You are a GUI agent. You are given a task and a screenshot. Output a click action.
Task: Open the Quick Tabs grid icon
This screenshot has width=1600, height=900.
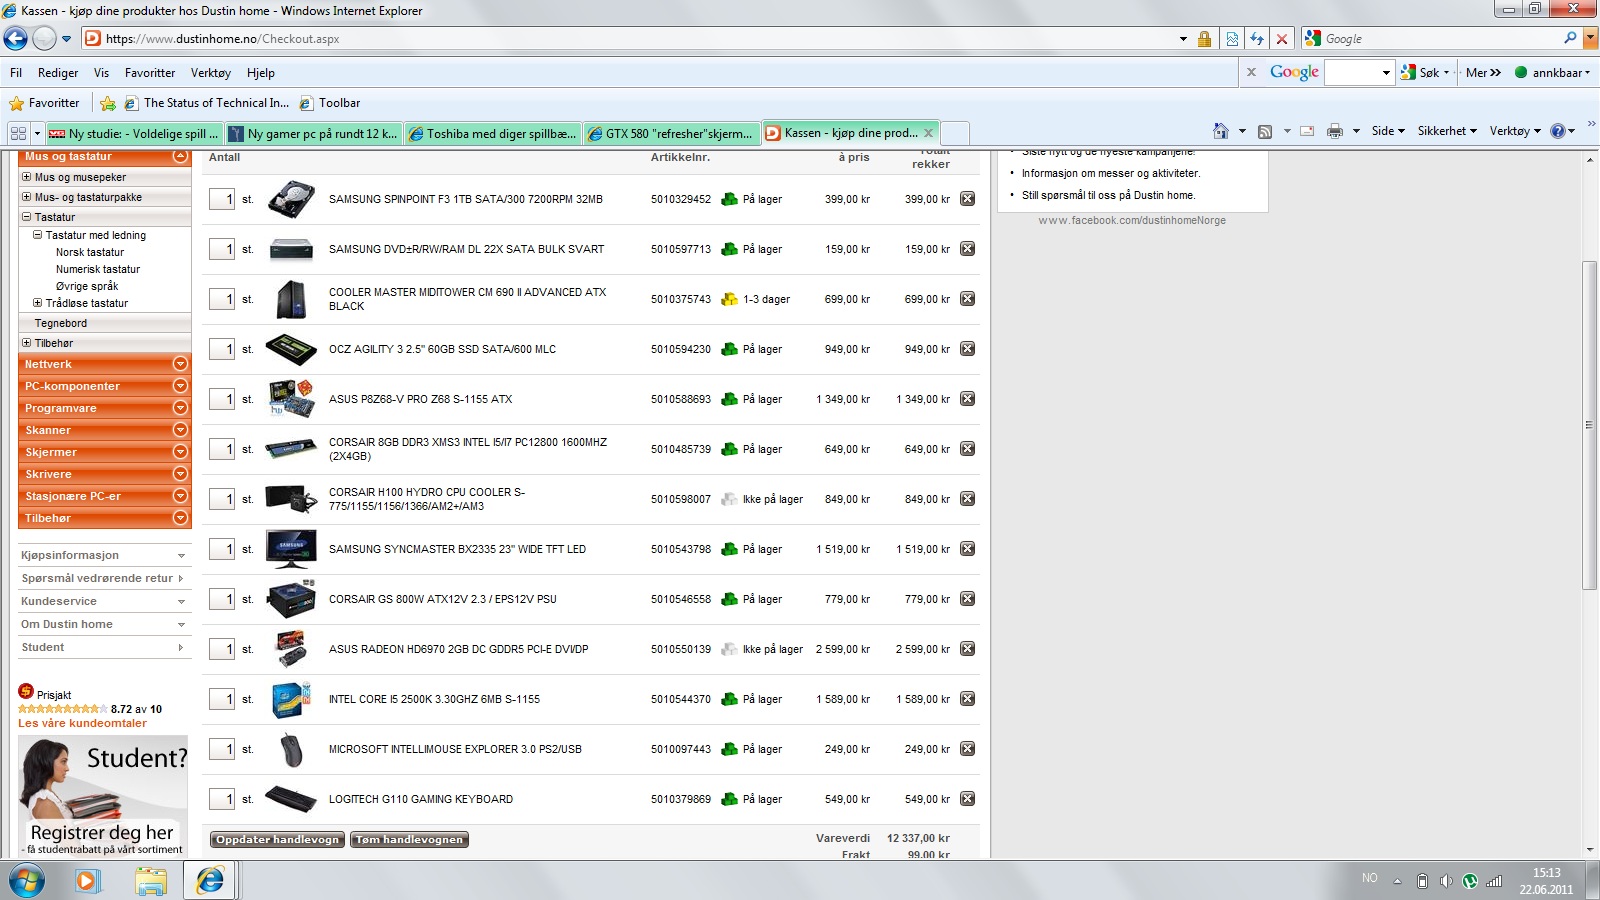point(18,133)
